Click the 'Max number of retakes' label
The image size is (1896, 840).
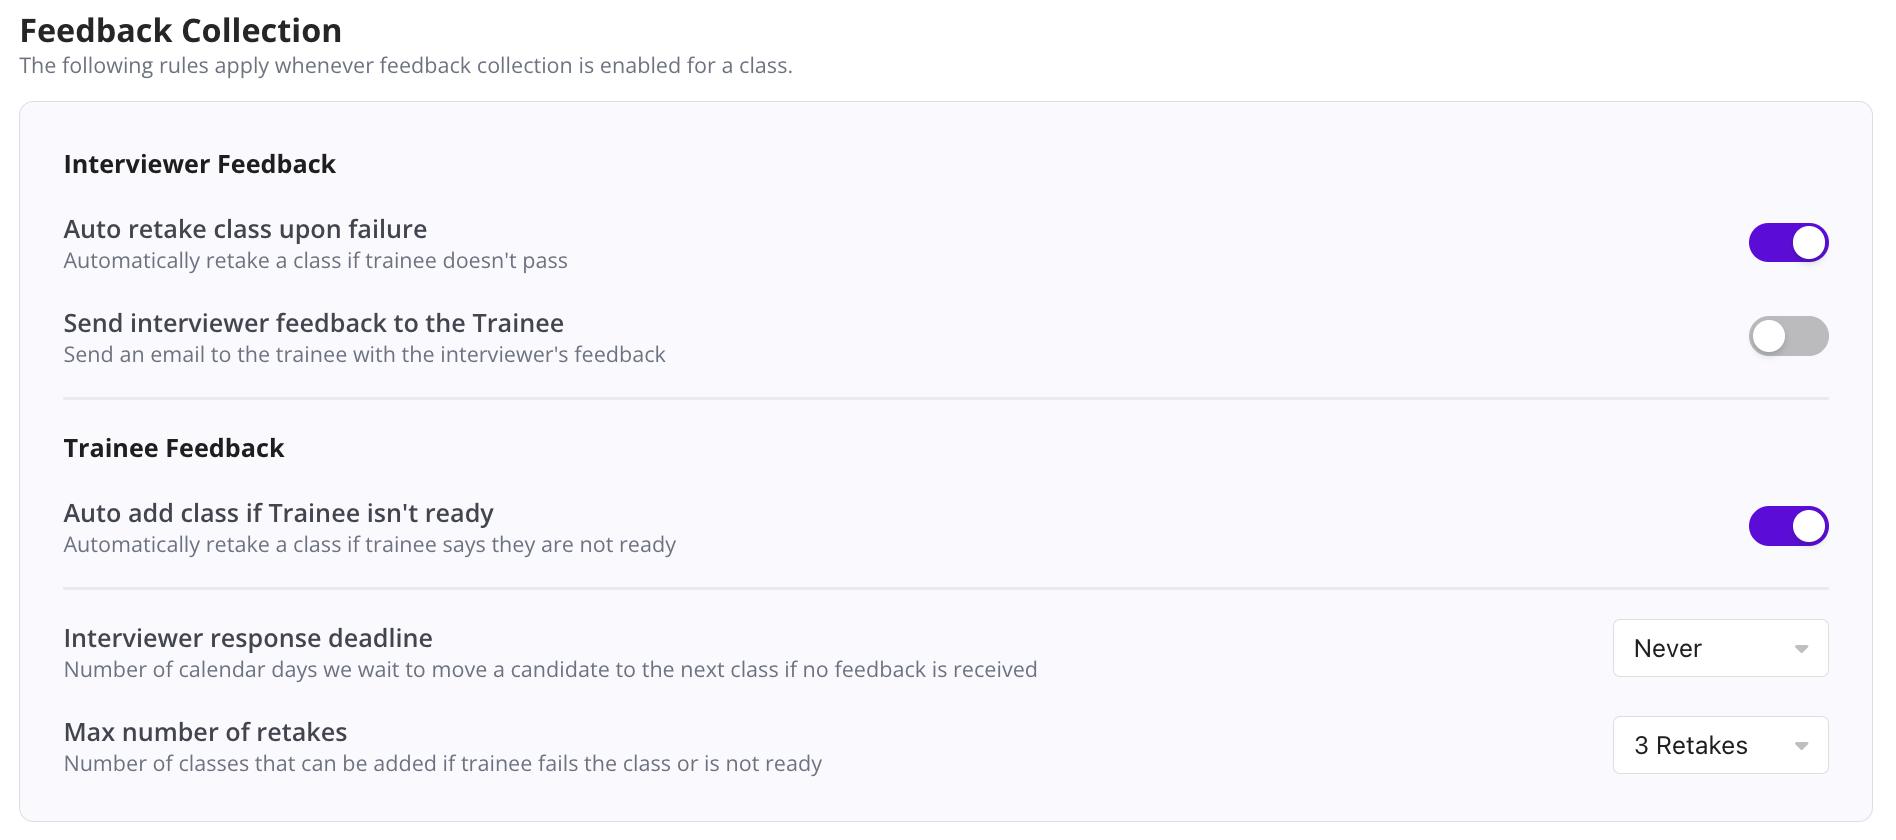point(206,732)
